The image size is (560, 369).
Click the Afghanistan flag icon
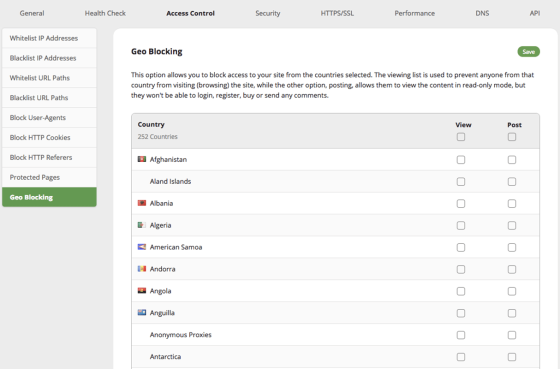point(142,159)
